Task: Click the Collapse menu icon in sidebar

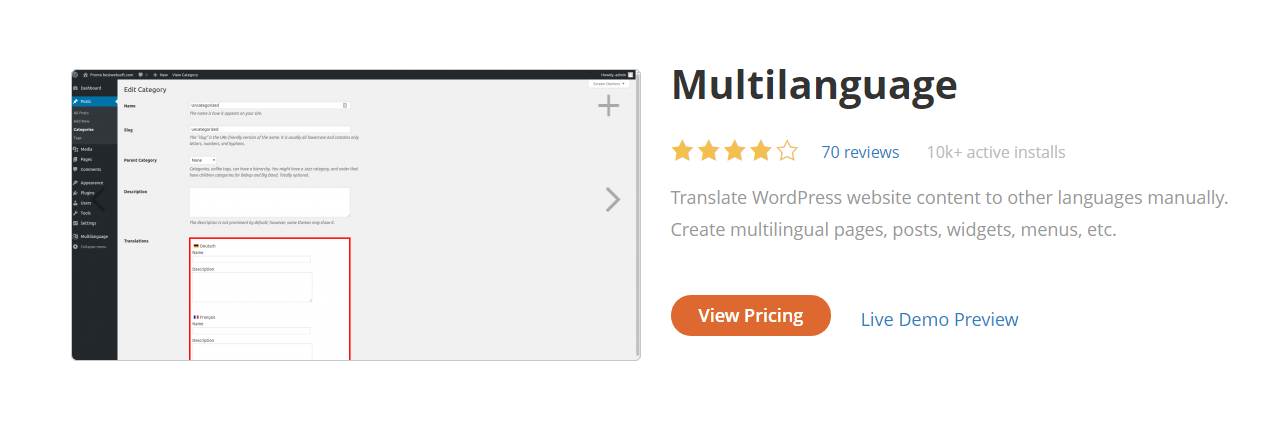Action: [x=76, y=246]
